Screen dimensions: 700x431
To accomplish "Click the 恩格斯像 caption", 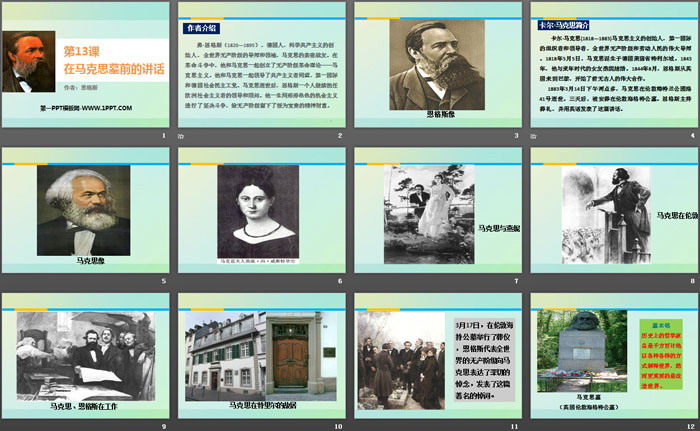I will coord(441,114).
